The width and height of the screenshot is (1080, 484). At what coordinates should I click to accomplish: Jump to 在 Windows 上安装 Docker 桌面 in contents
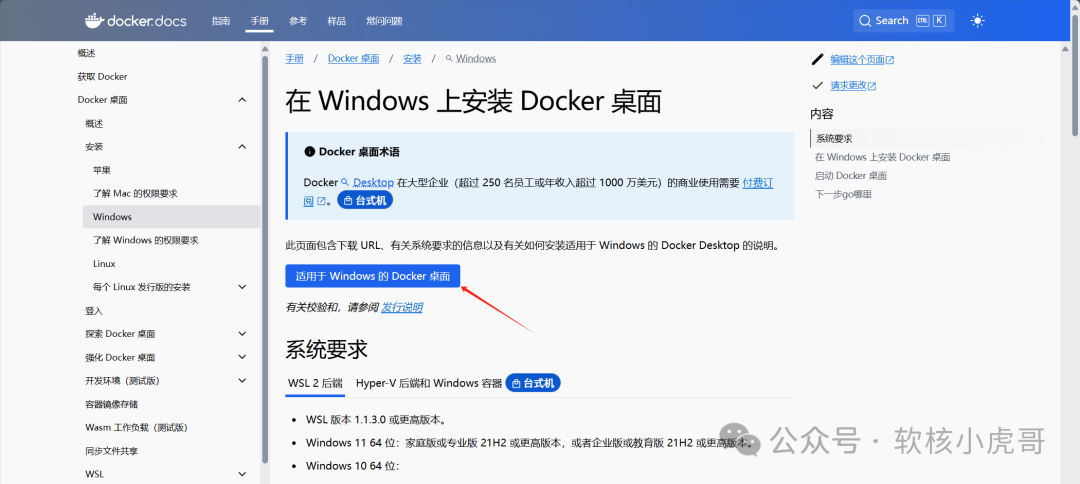pyautogui.click(x=882, y=157)
